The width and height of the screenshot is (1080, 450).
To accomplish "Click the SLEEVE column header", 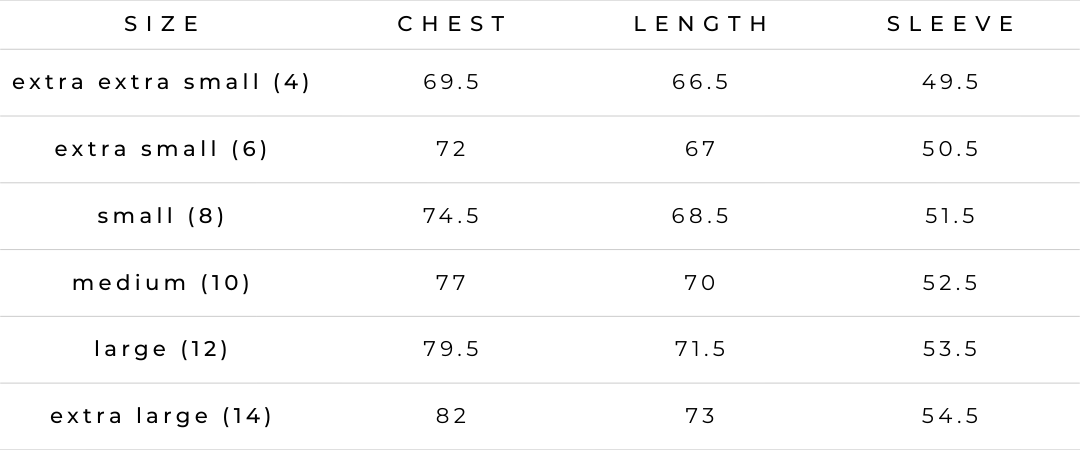I will point(951,24).
